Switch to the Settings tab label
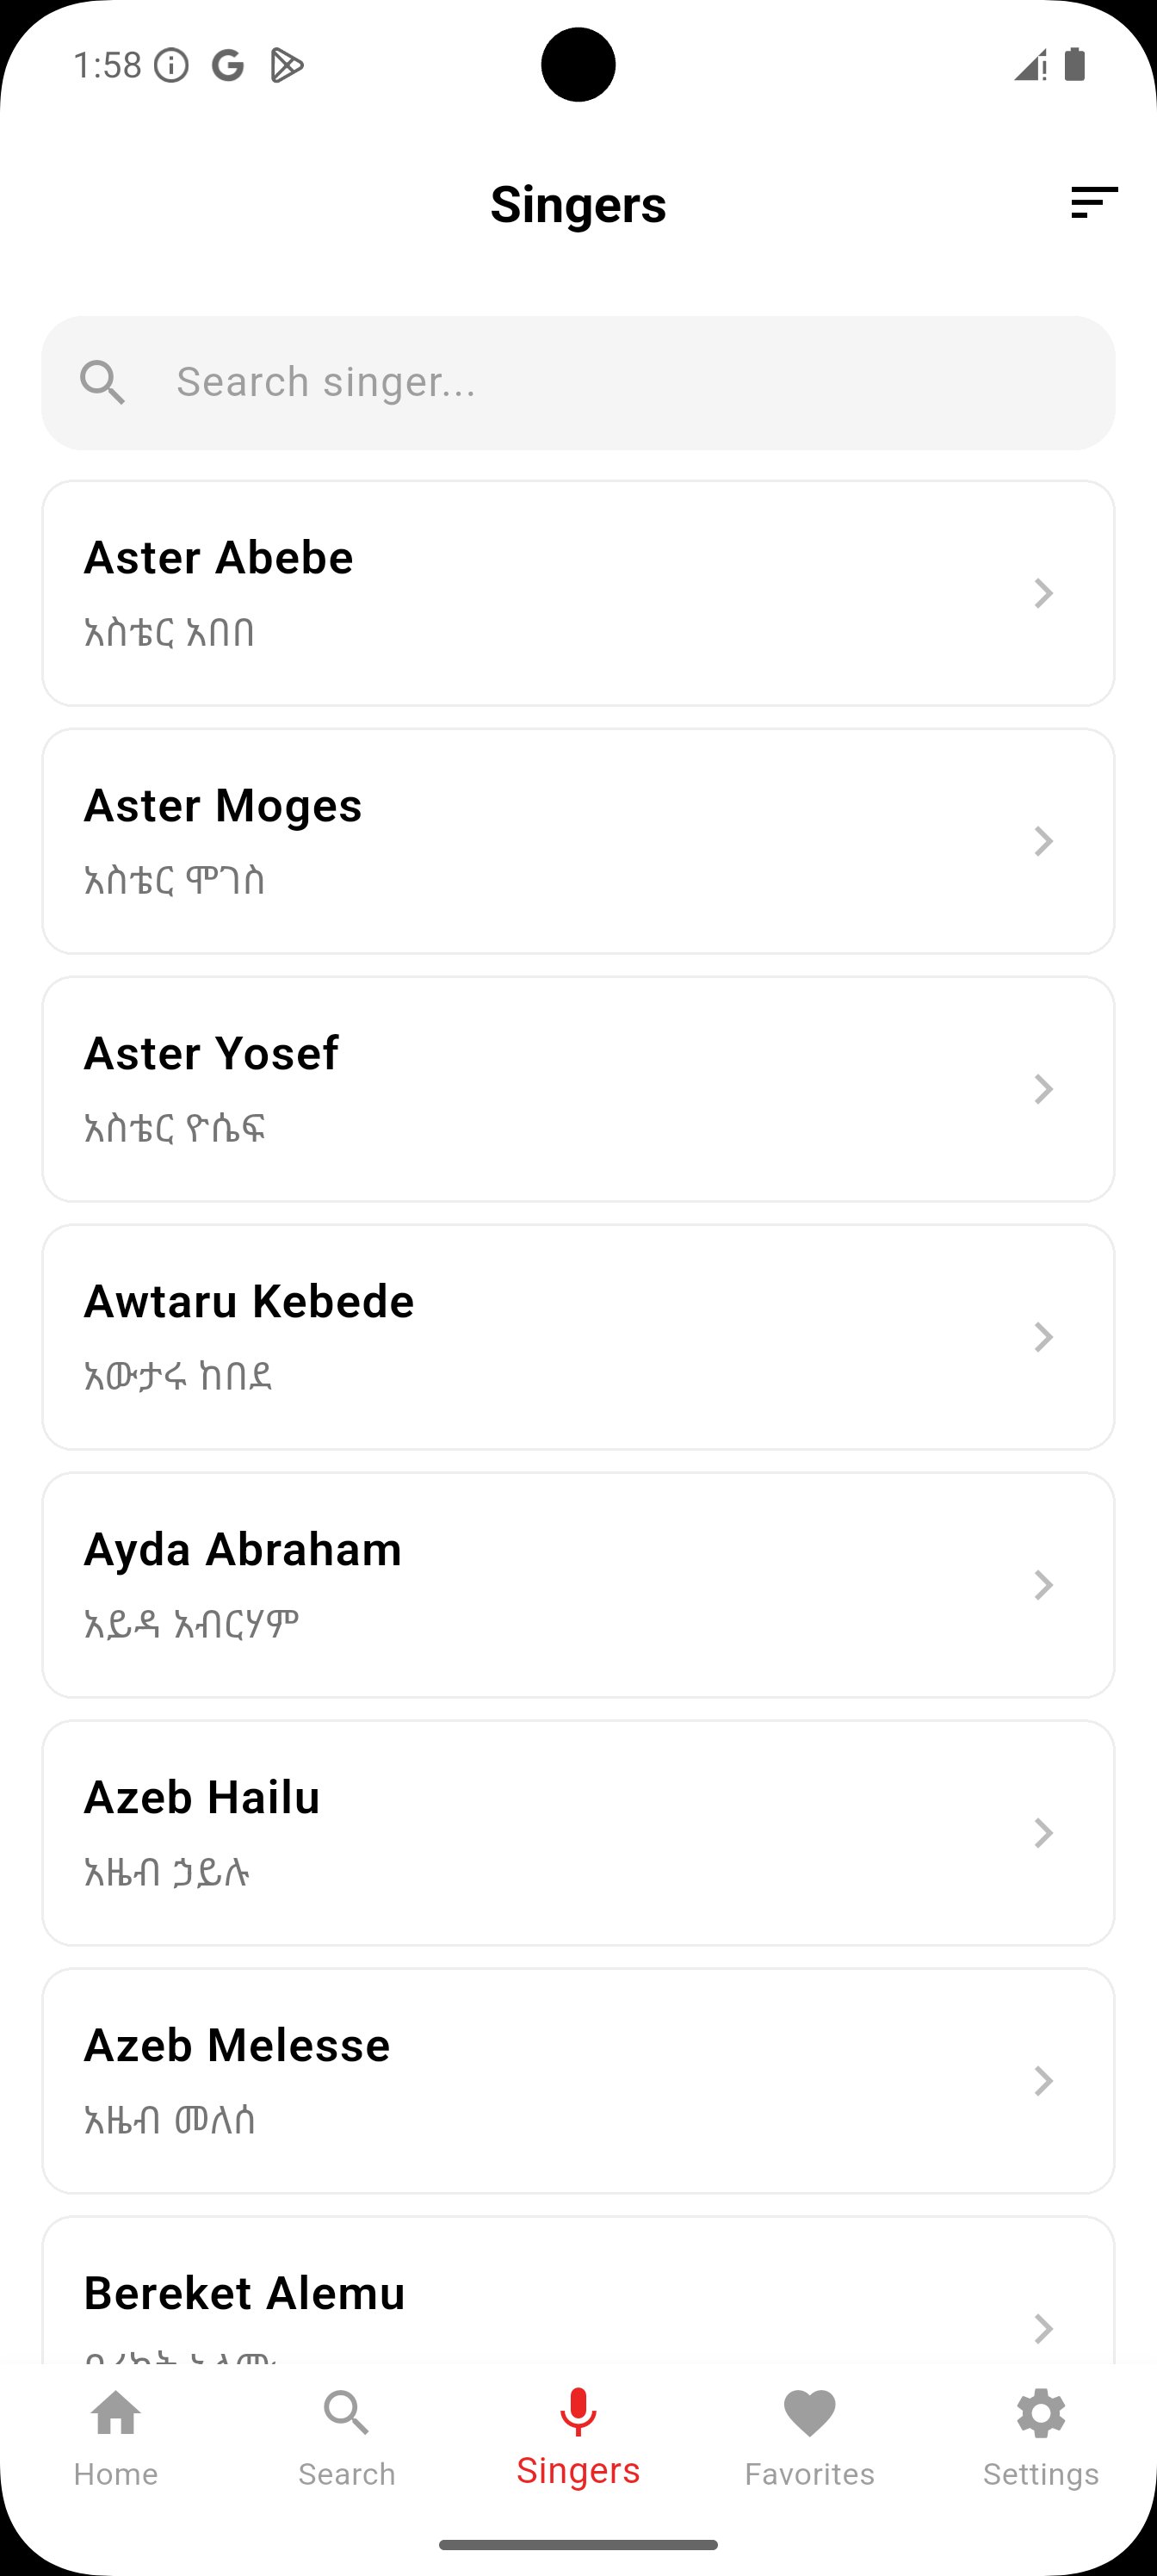Image resolution: width=1157 pixels, height=2576 pixels. coord(1040,2474)
